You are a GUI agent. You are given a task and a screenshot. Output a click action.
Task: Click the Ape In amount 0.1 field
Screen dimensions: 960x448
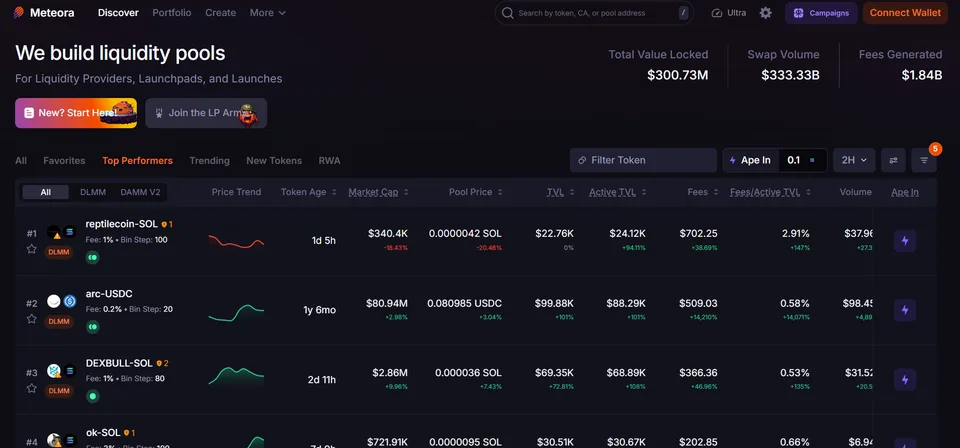click(803, 160)
